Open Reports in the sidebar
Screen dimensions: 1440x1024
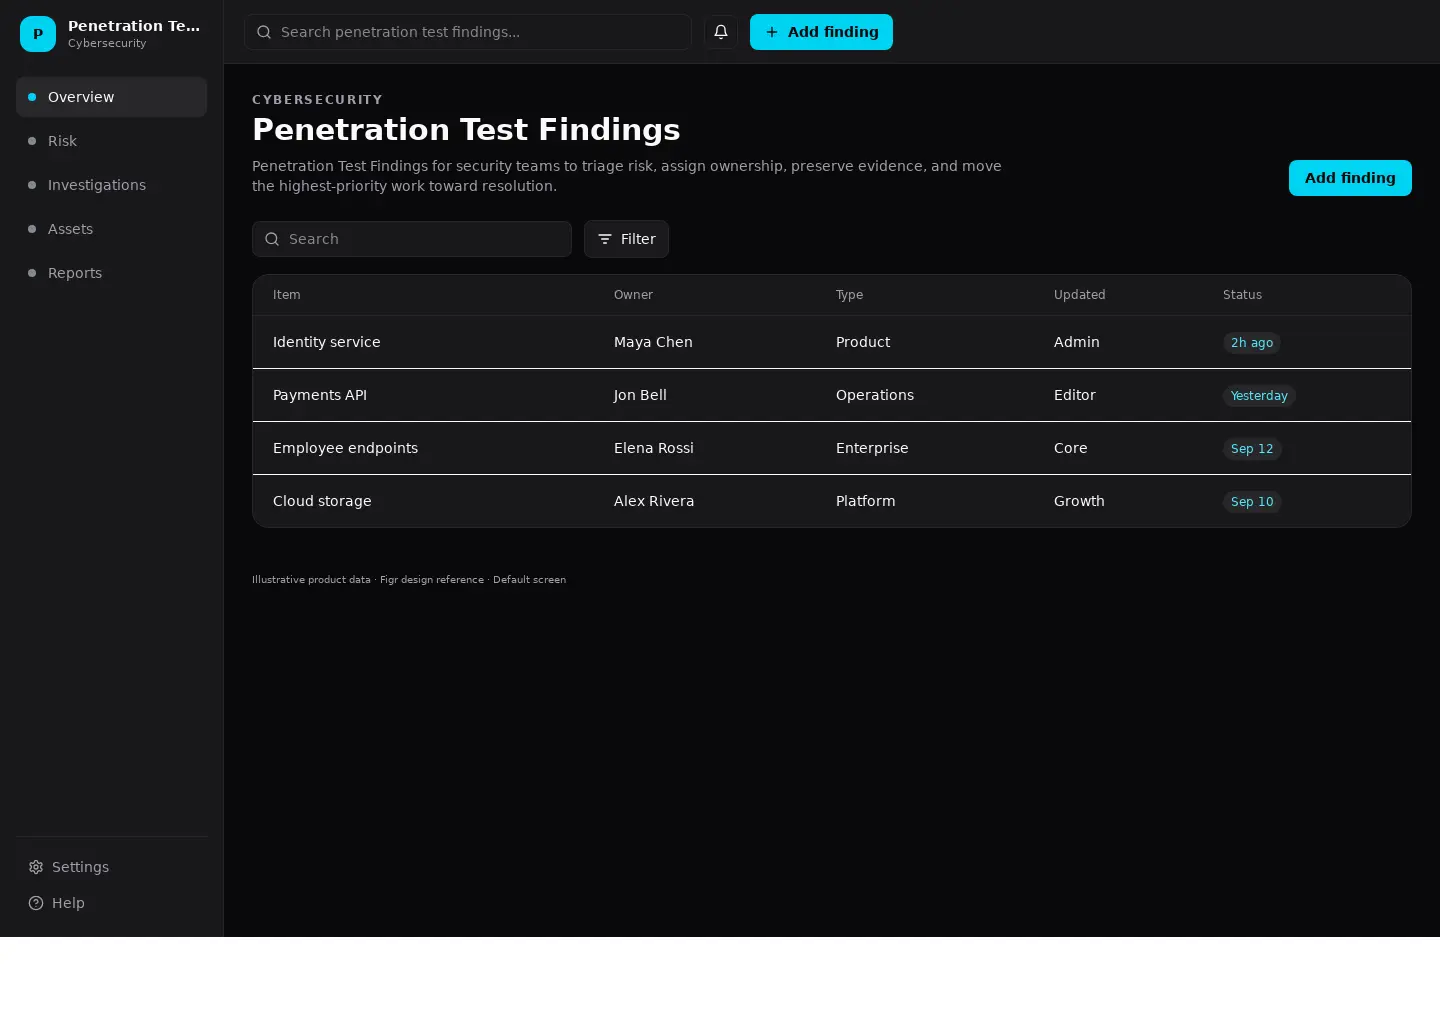click(x=111, y=273)
